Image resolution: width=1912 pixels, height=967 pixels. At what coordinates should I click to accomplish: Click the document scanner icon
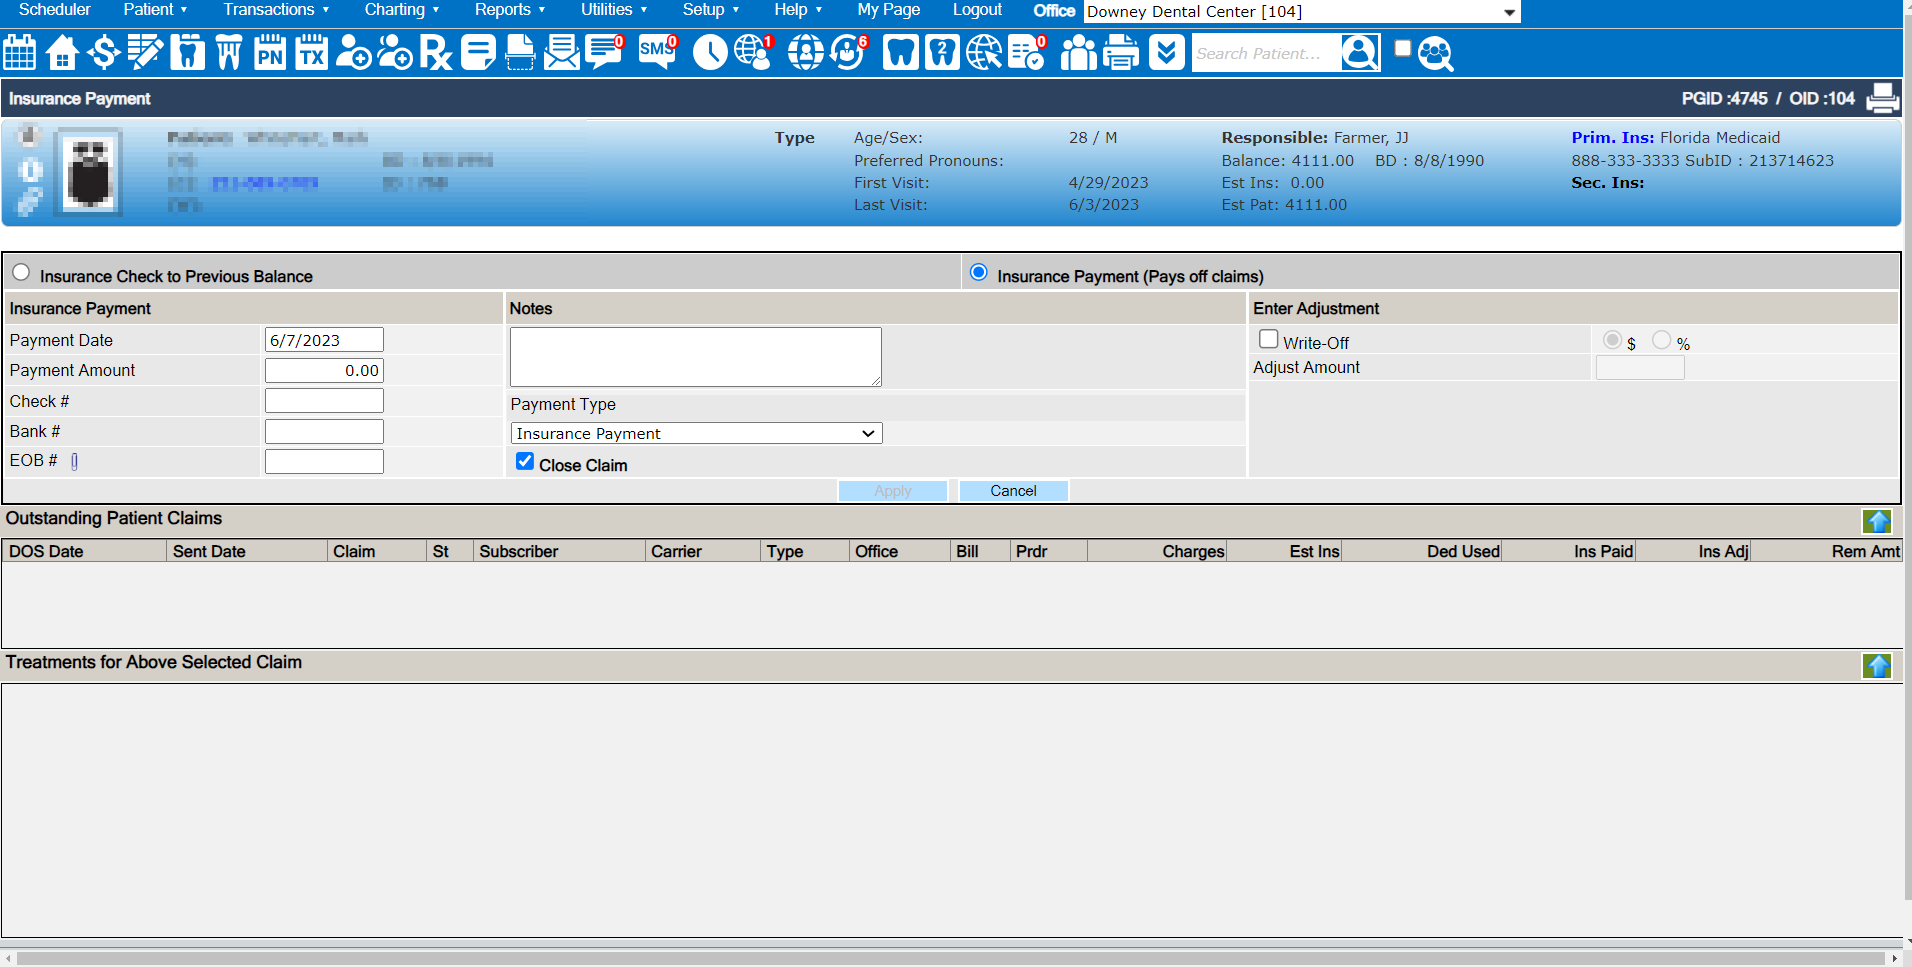click(x=520, y=52)
